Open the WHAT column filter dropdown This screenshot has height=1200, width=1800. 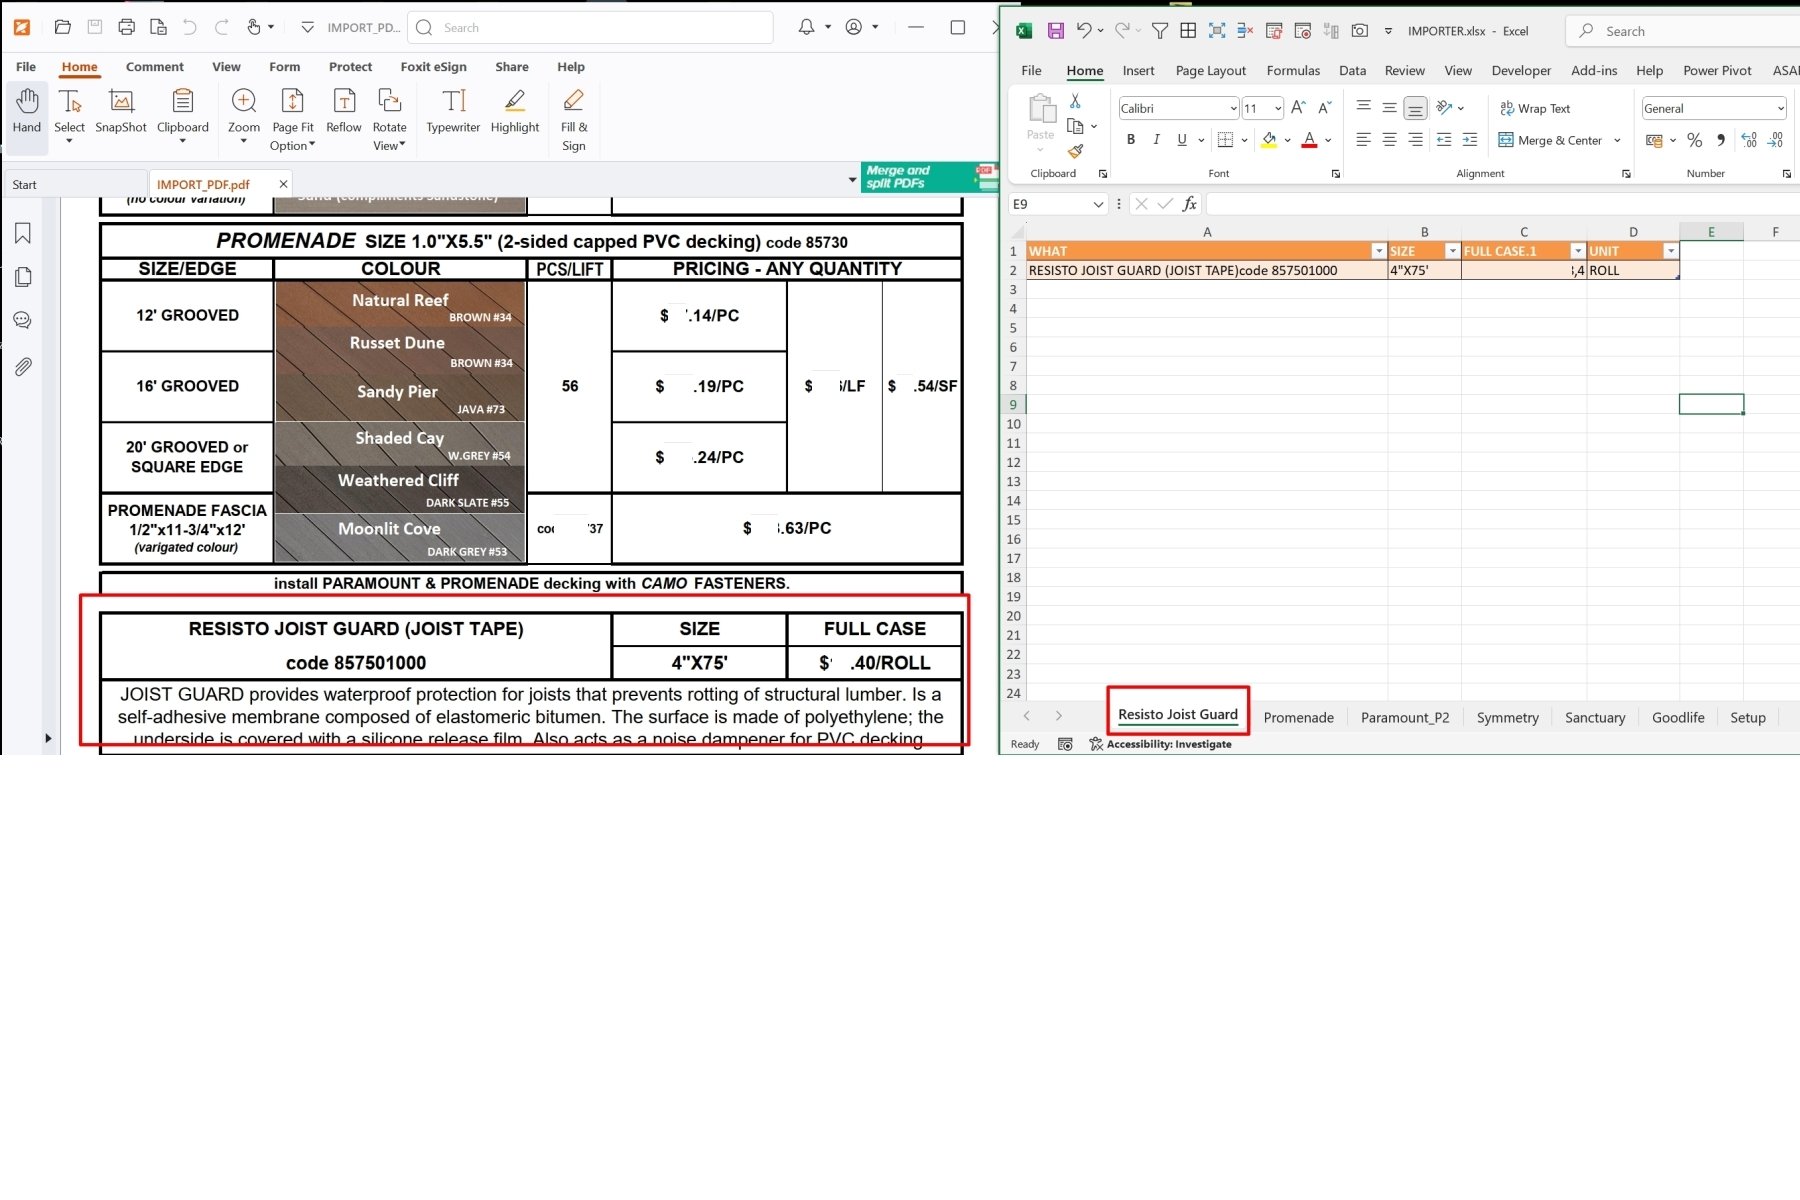[x=1379, y=251]
